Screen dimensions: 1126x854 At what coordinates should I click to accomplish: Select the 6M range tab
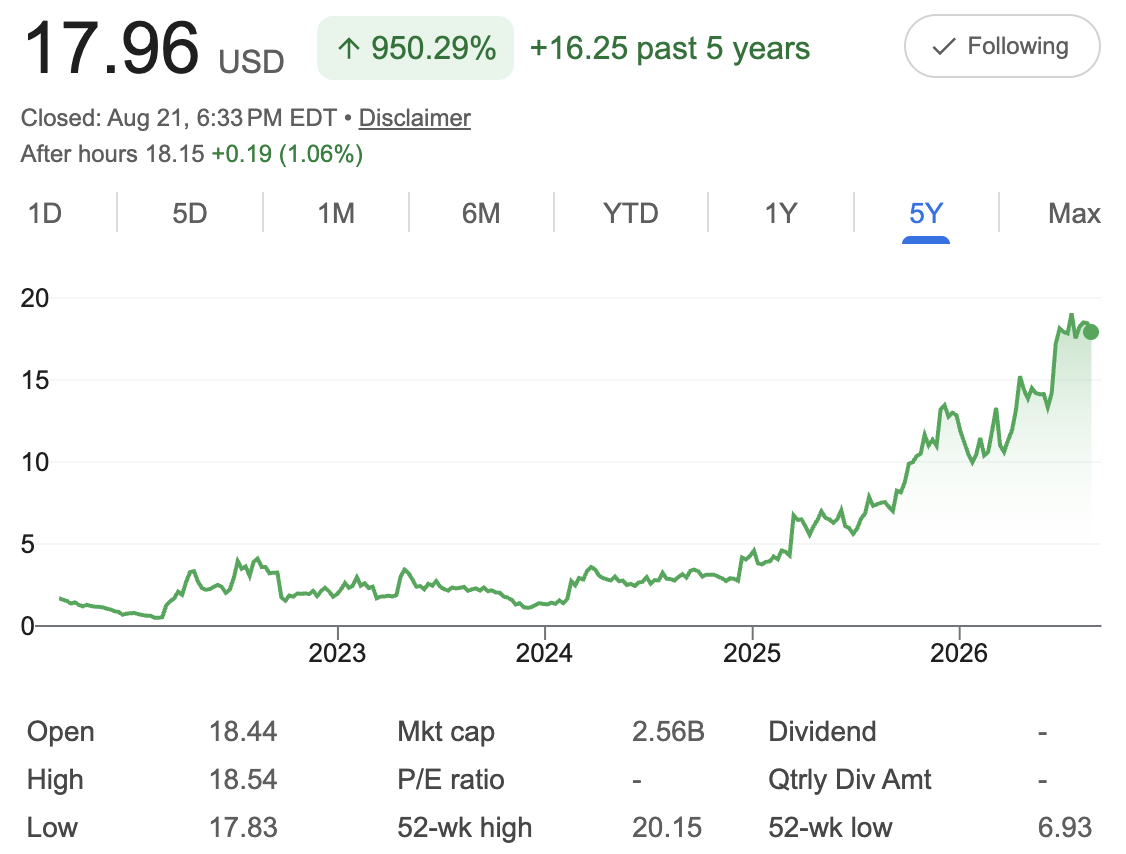pyautogui.click(x=480, y=213)
